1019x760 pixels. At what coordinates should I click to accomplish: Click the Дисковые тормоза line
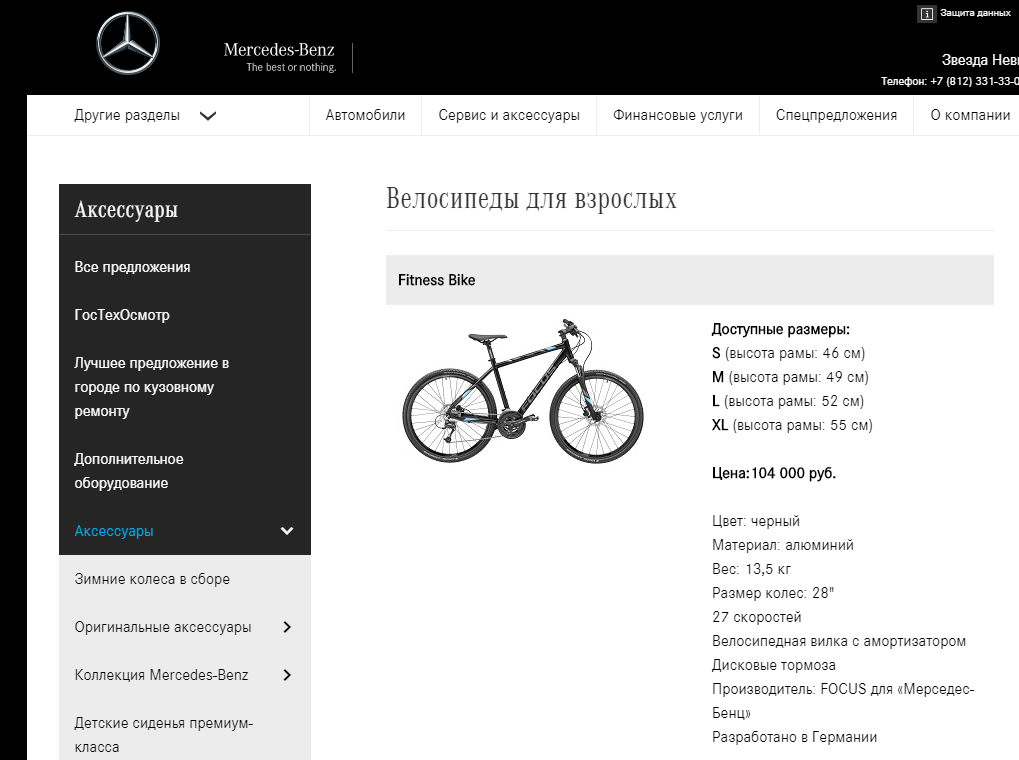[x=773, y=666]
